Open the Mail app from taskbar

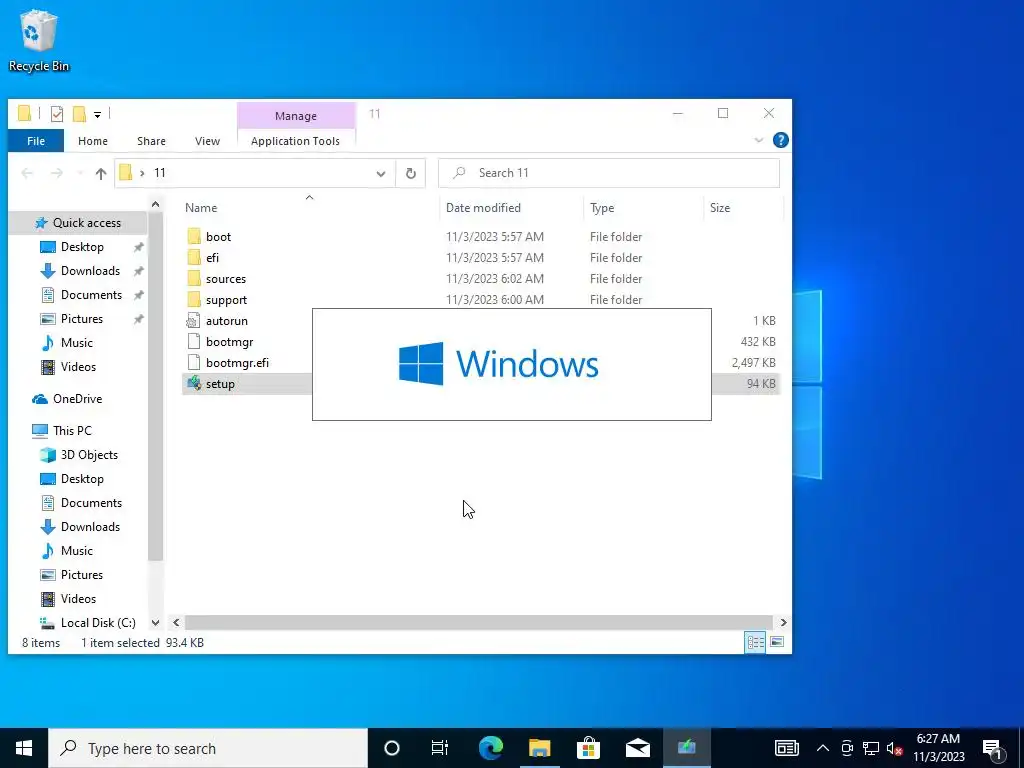(x=637, y=748)
